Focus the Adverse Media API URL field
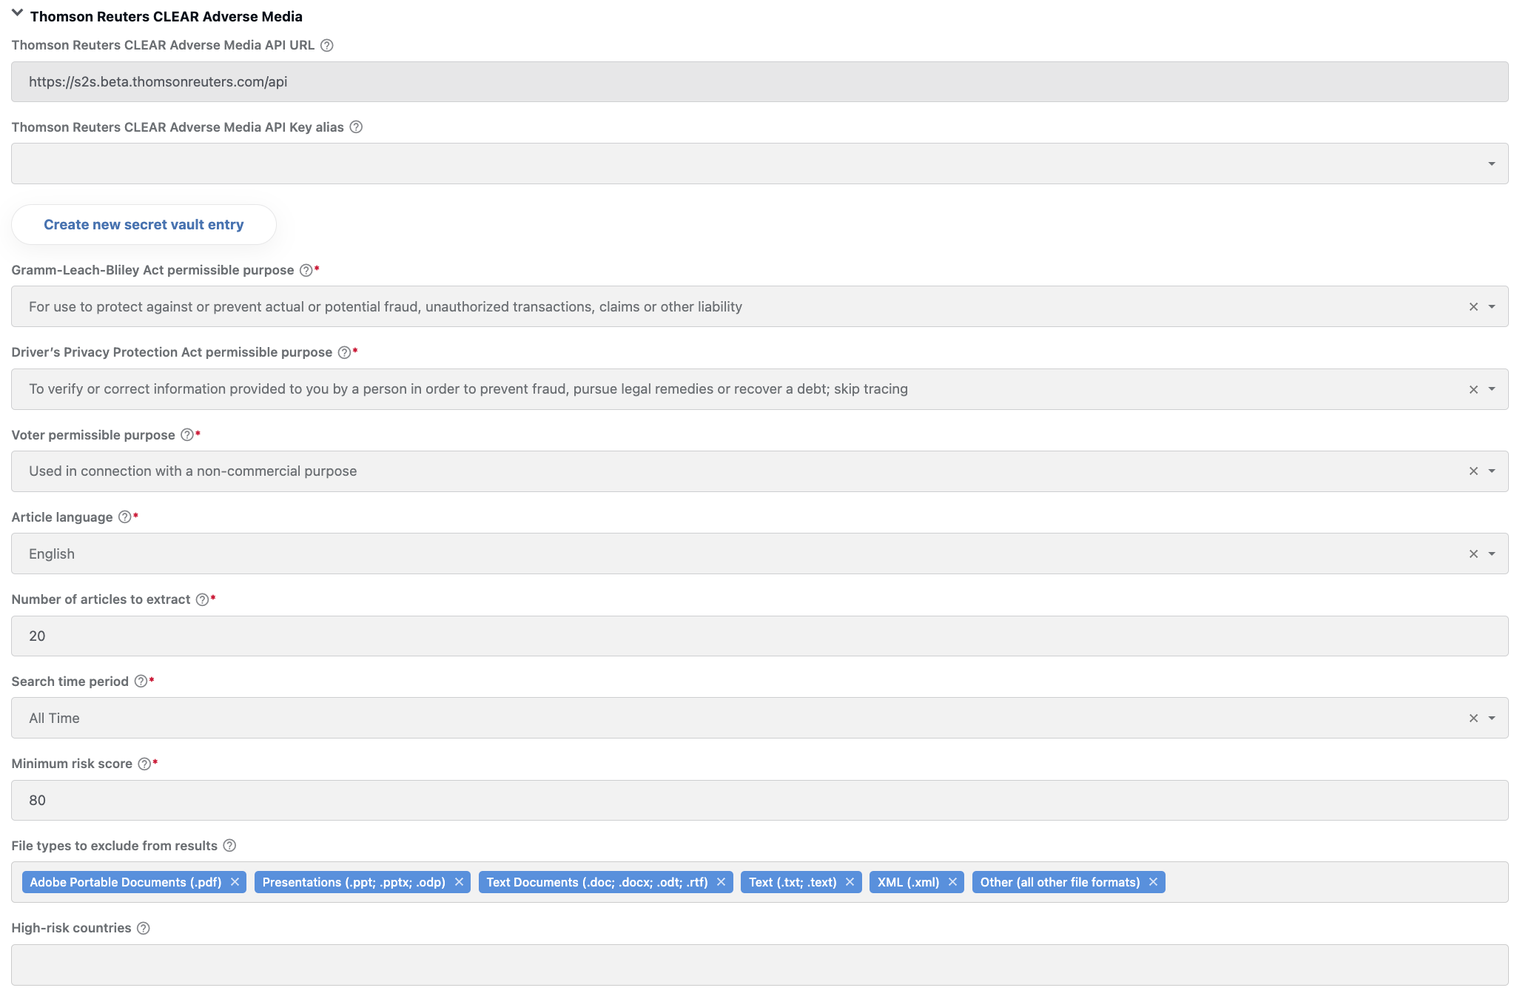The image size is (1520, 996). 760,82
